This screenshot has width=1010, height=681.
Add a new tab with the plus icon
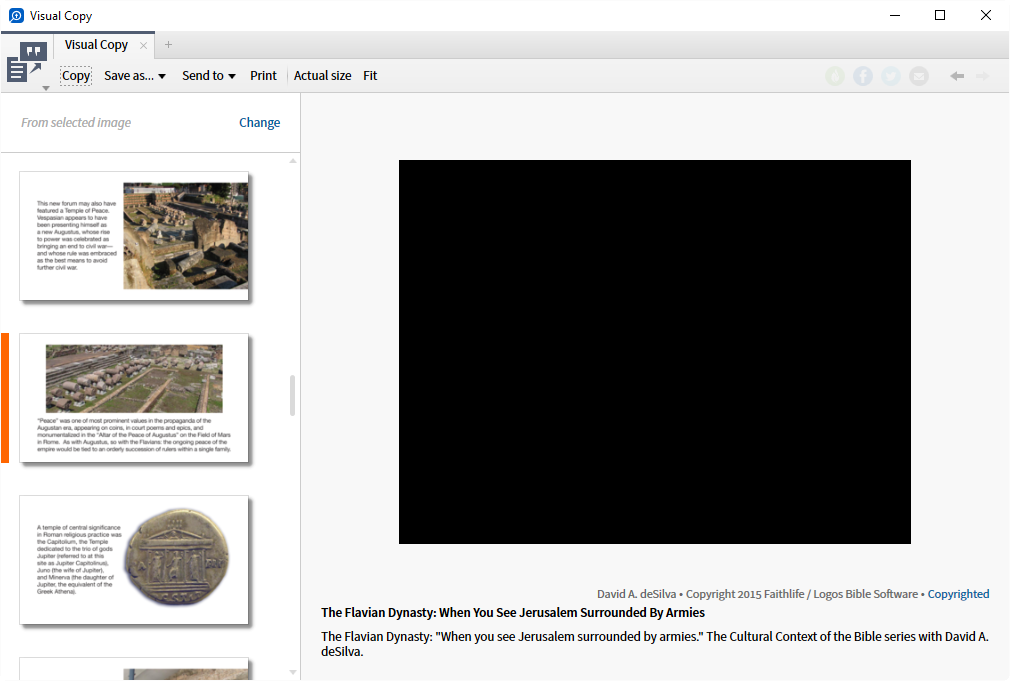click(x=168, y=44)
